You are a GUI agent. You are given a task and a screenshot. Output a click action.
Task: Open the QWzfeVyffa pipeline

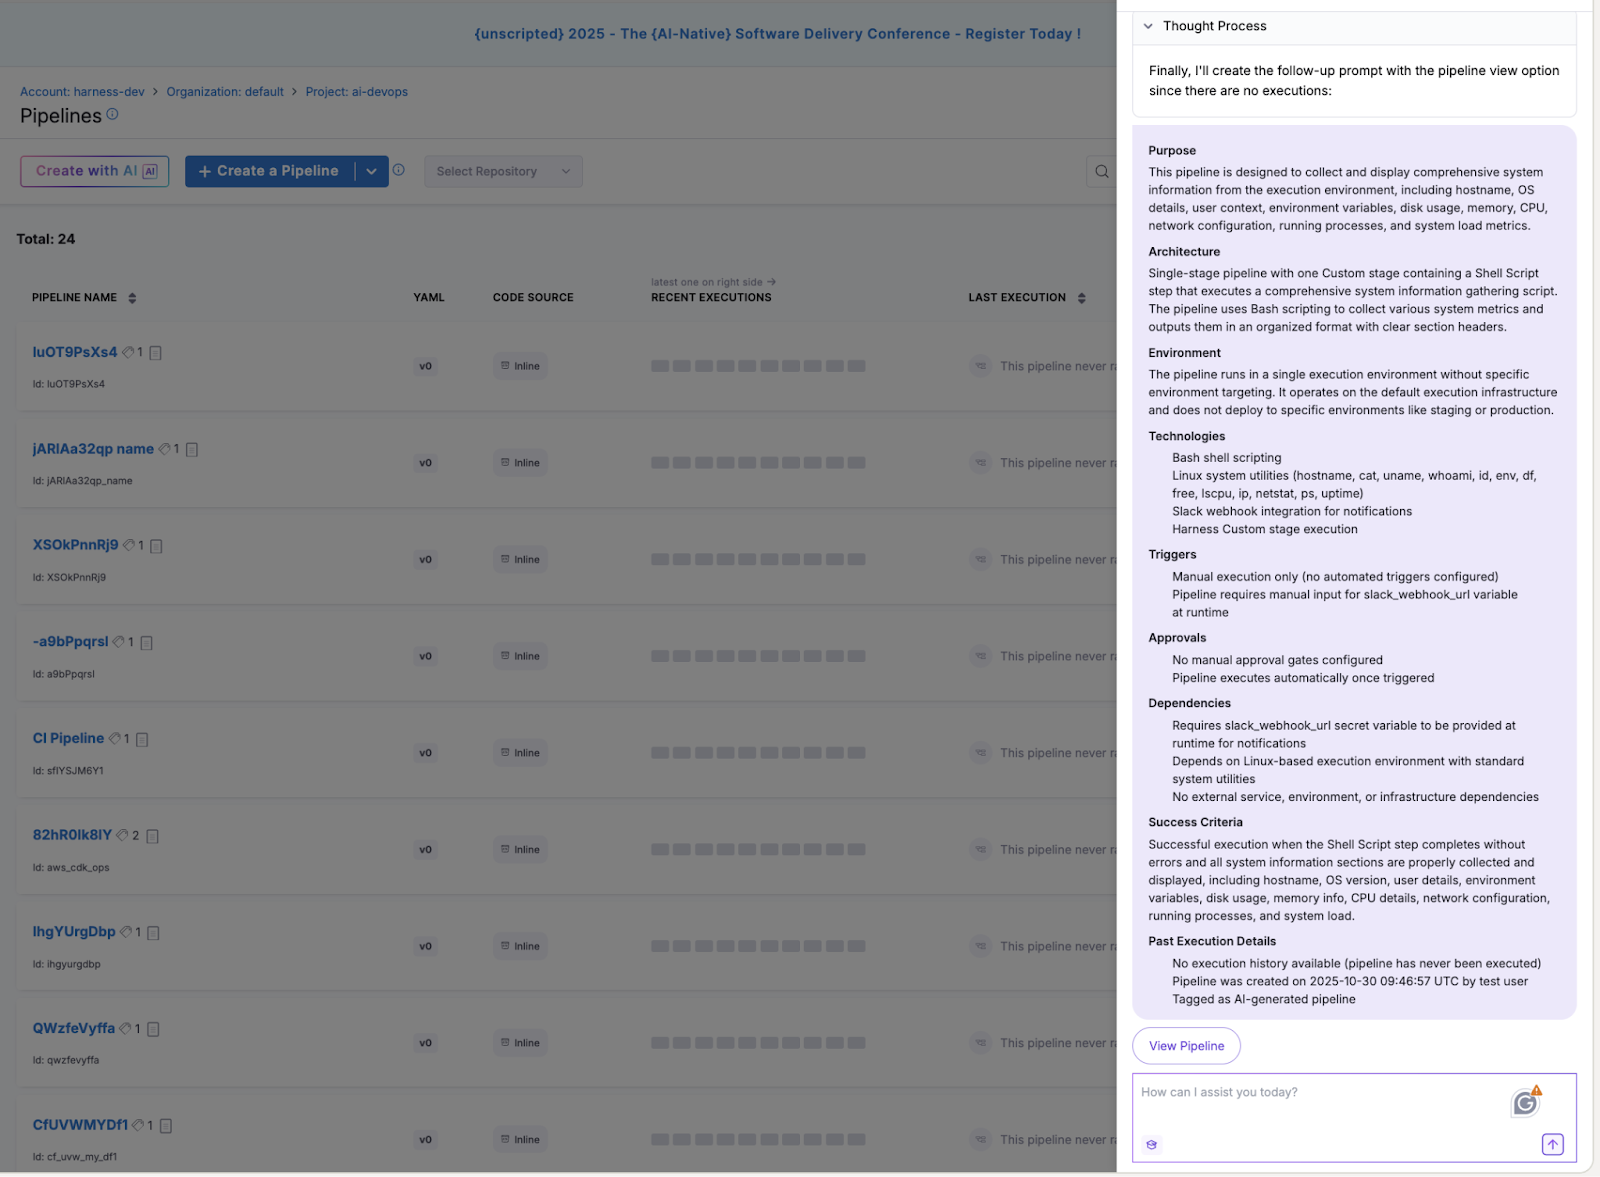click(x=74, y=1028)
